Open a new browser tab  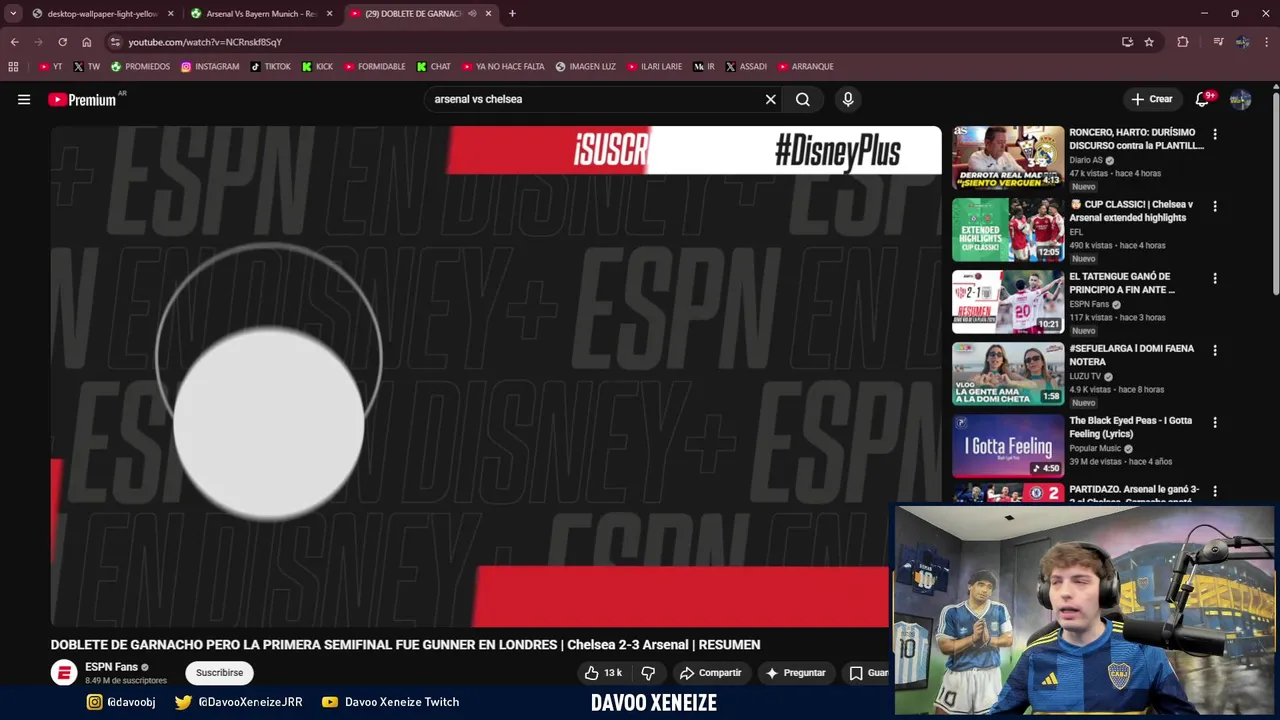coord(512,14)
